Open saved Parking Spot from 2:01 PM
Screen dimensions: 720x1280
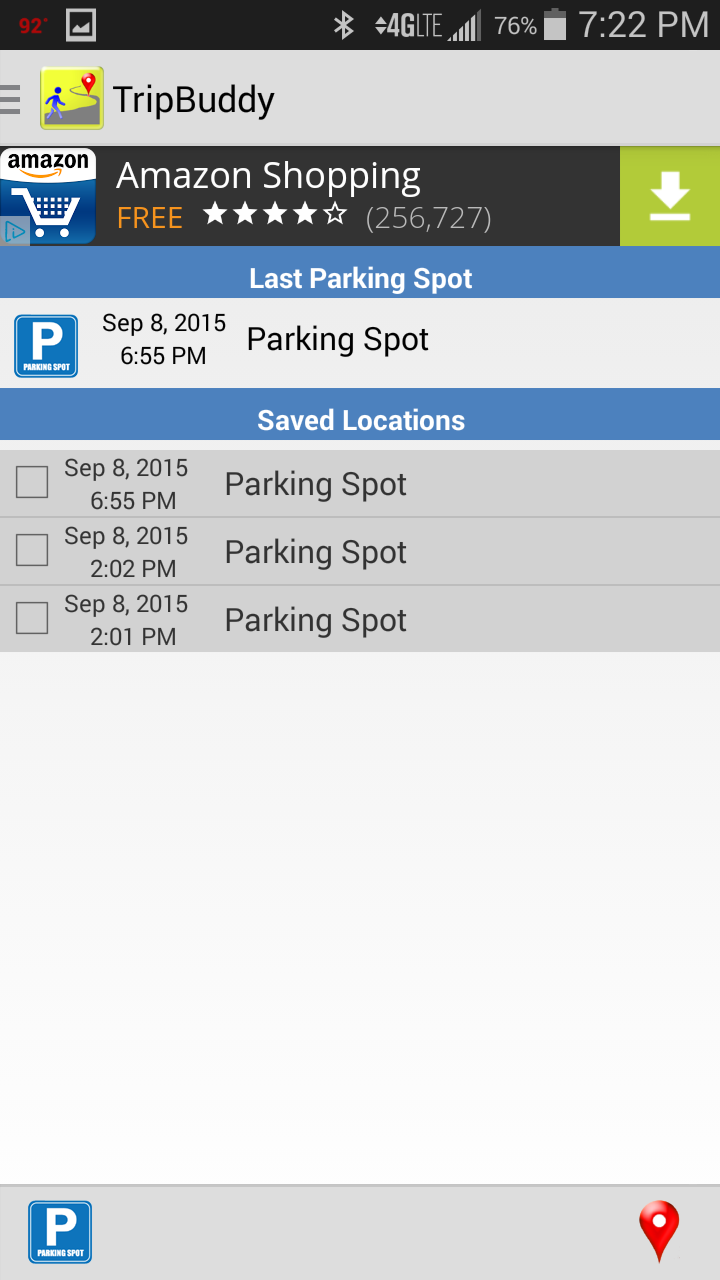click(360, 619)
